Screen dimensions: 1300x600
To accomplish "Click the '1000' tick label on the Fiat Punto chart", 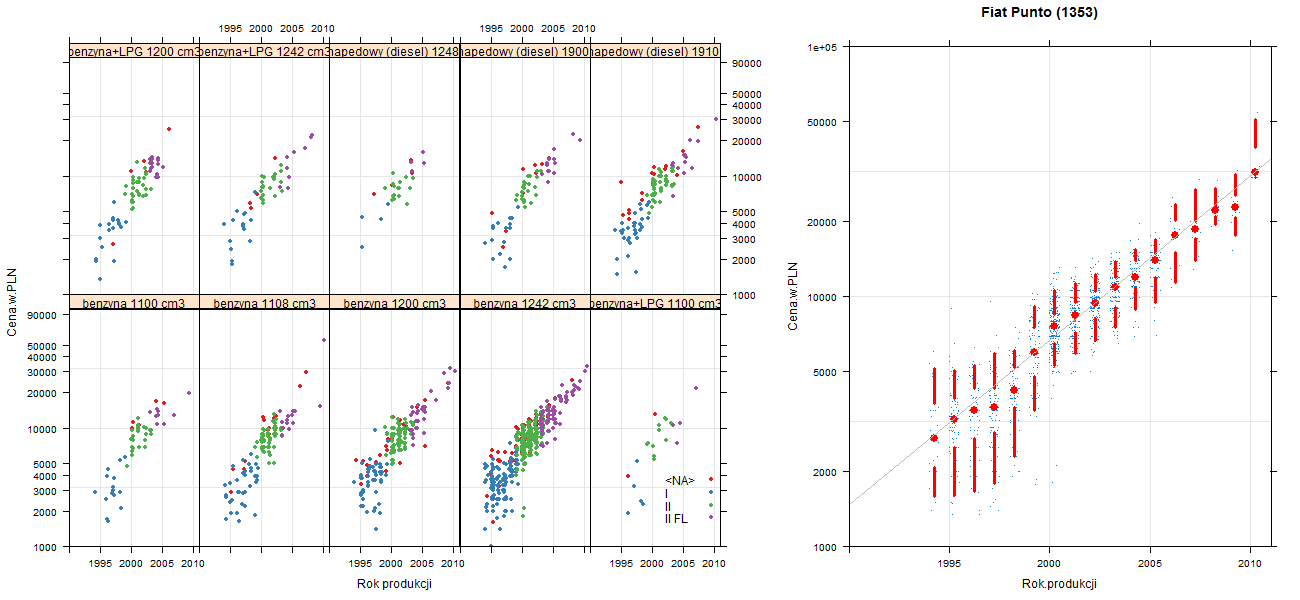I will point(826,547).
